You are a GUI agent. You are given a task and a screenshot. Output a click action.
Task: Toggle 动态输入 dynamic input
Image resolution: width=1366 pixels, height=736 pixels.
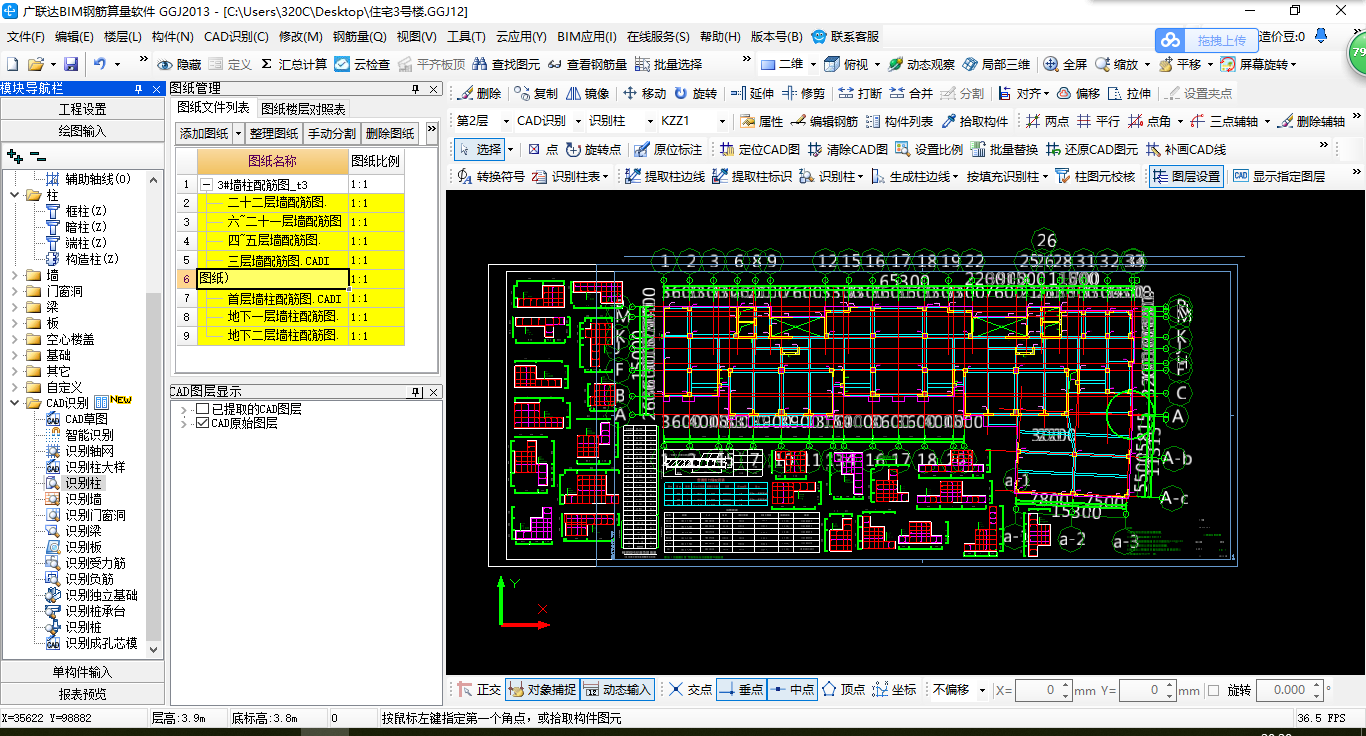618,689
